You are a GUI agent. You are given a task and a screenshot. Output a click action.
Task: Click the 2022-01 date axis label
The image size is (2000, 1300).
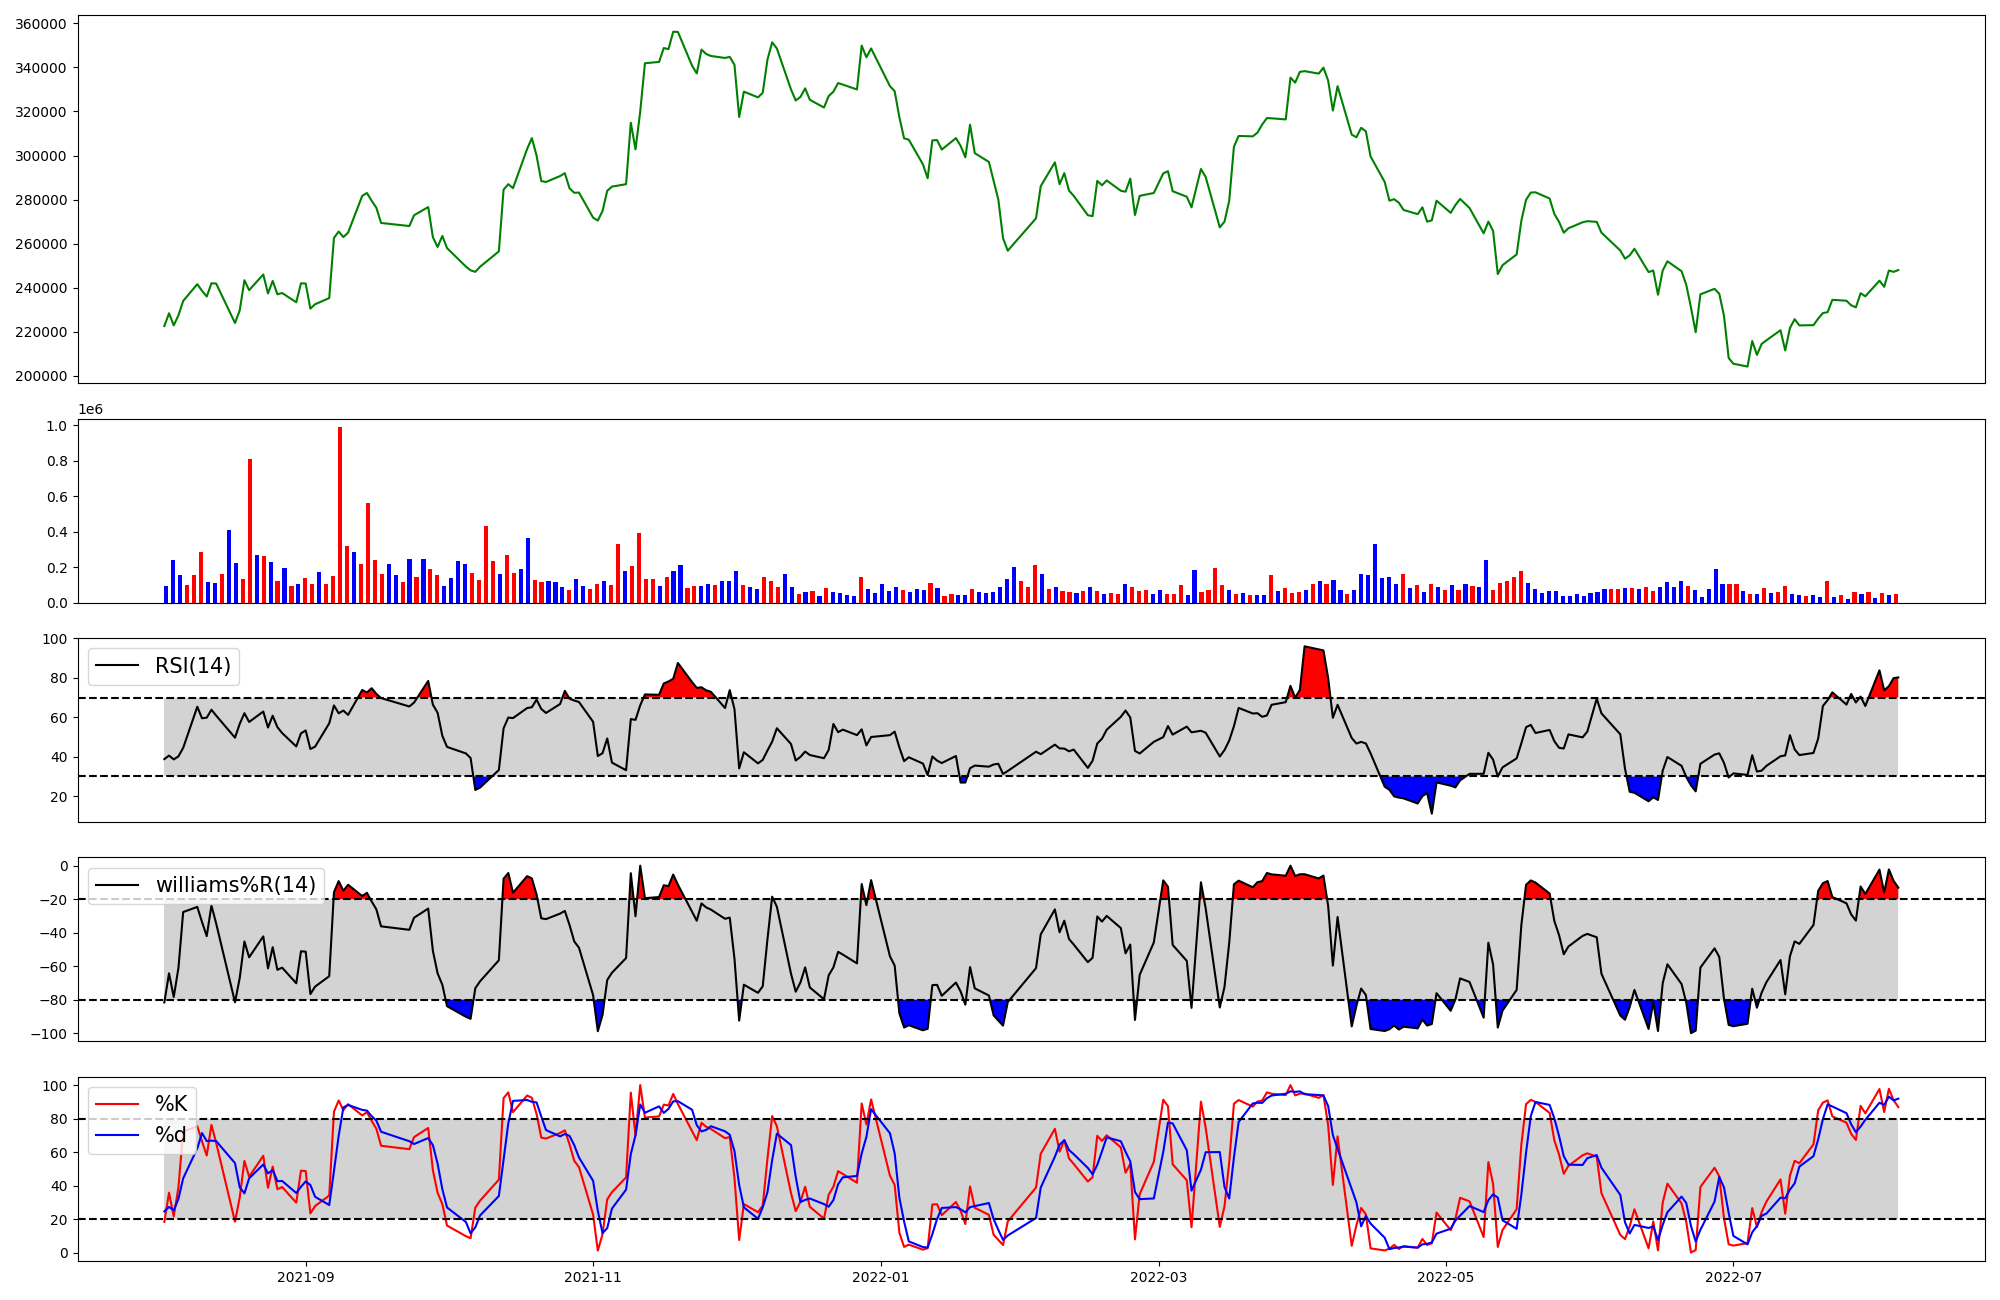(x=881, y=1277)
